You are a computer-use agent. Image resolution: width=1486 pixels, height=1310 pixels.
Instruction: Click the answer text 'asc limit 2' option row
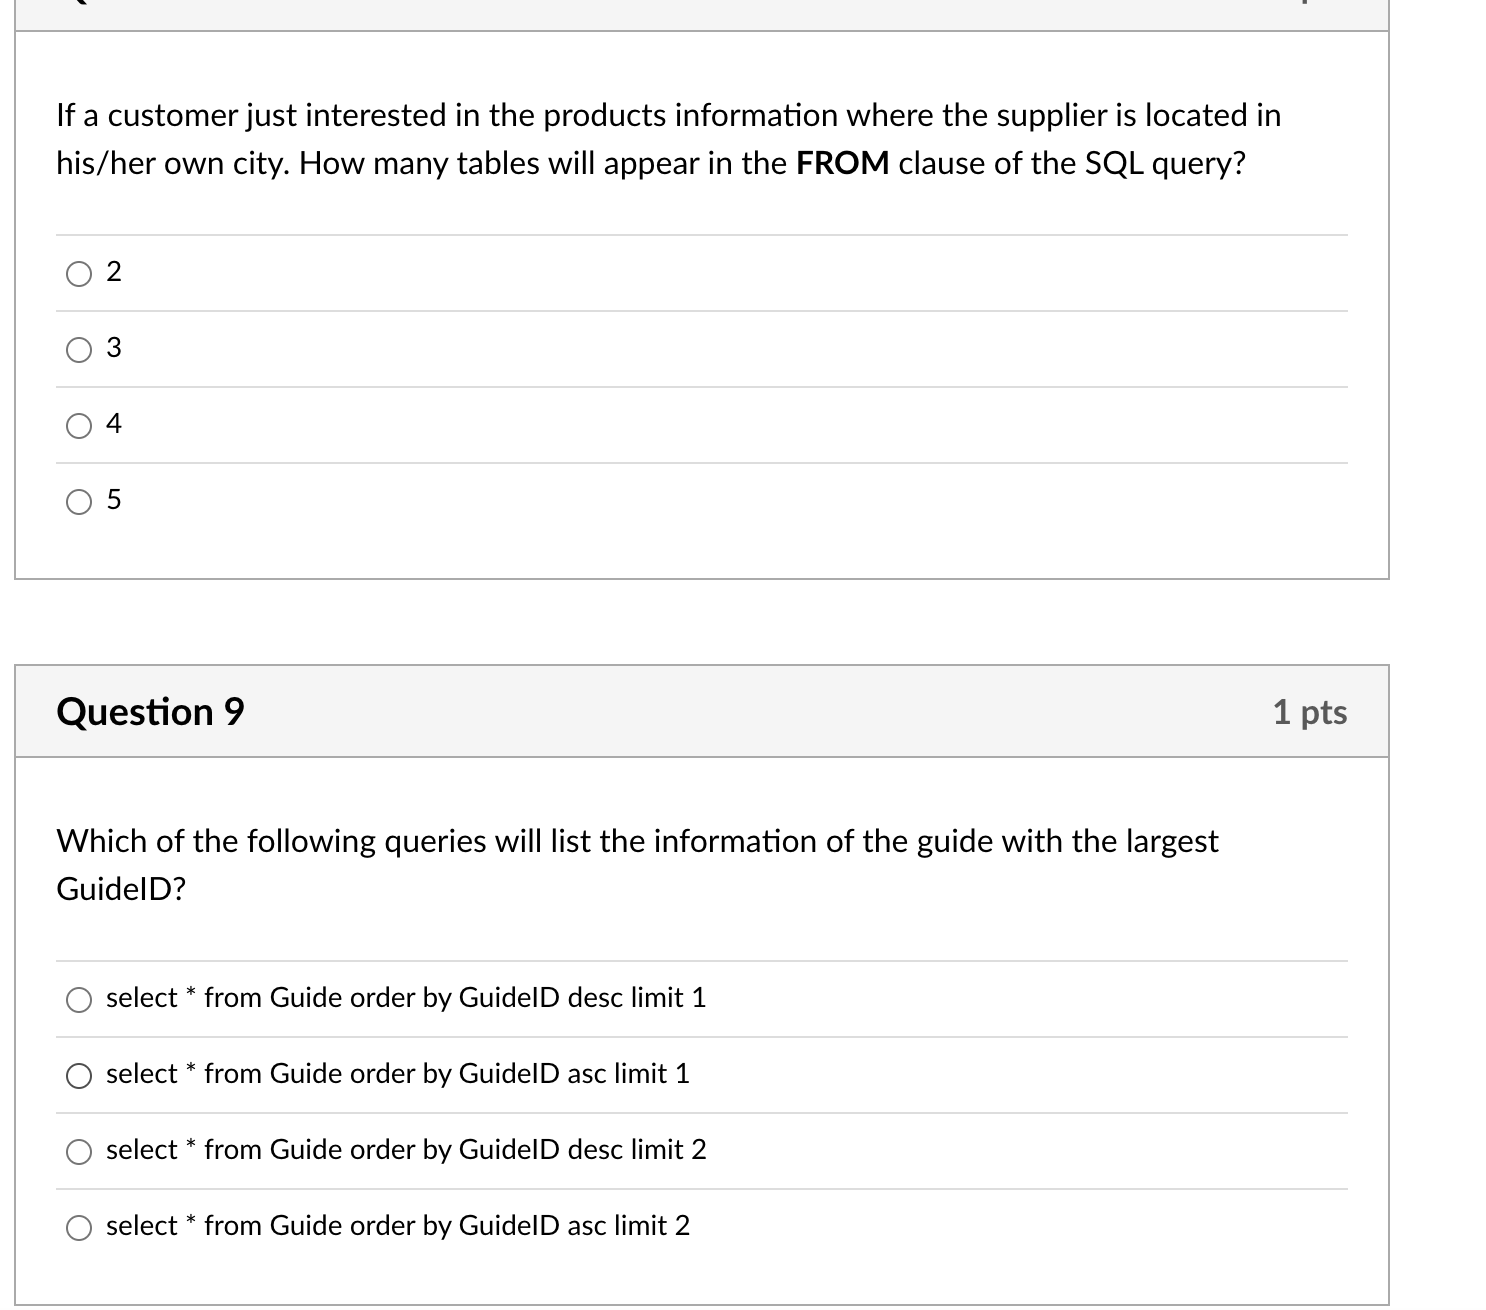397,1225
